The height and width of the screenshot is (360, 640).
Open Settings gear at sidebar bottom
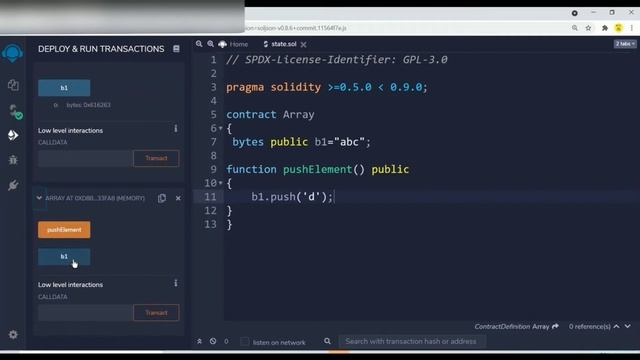point(13,335)
